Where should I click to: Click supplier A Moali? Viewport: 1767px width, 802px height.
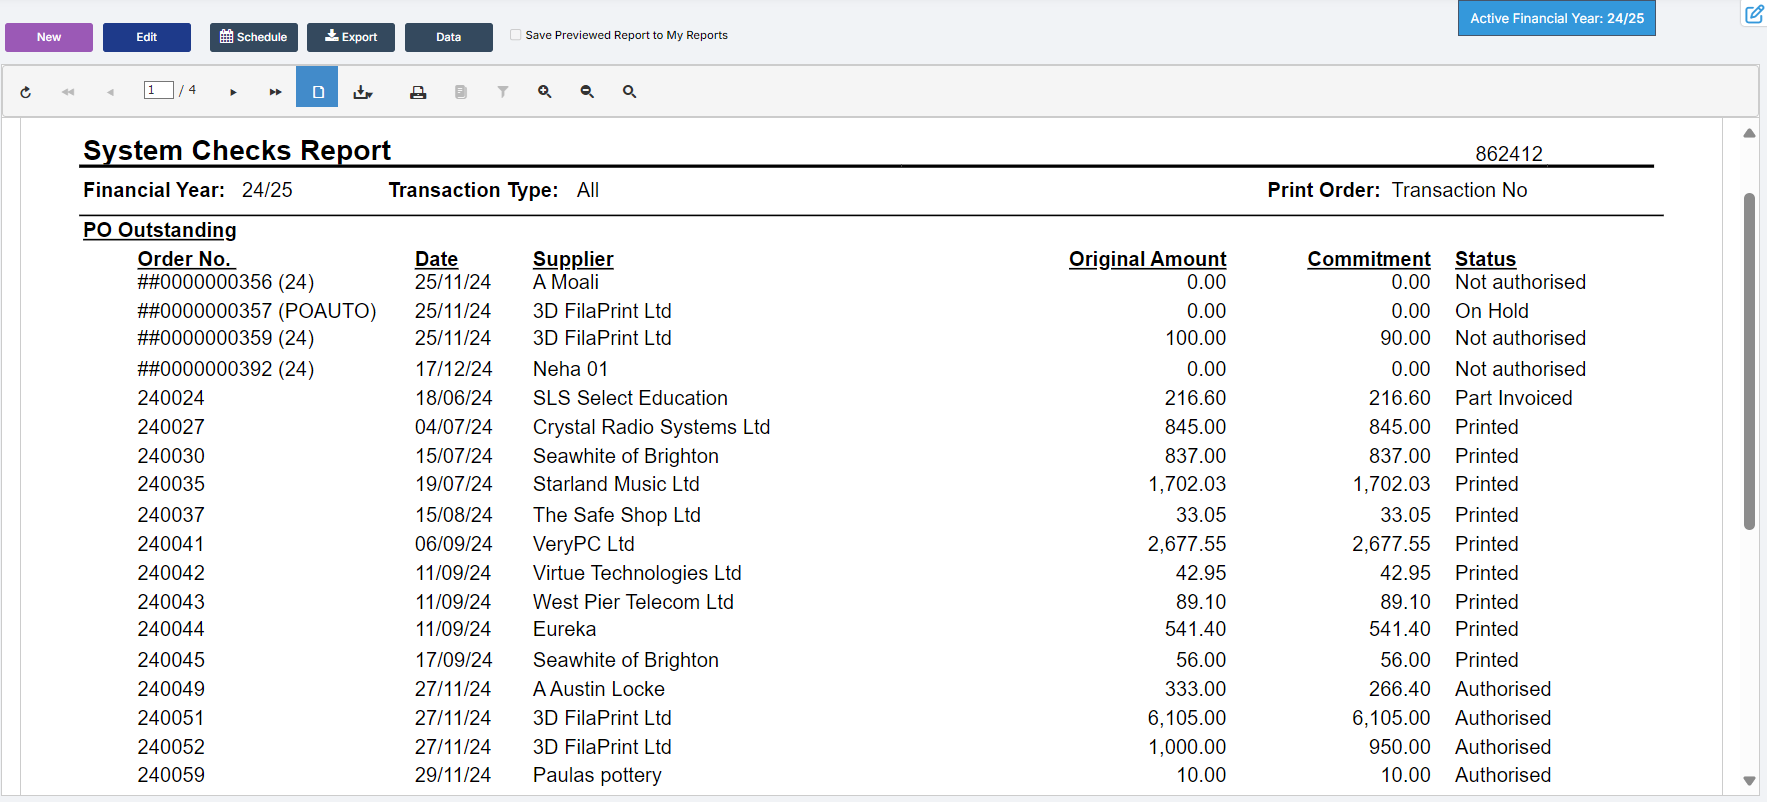[x=566, y=282]
